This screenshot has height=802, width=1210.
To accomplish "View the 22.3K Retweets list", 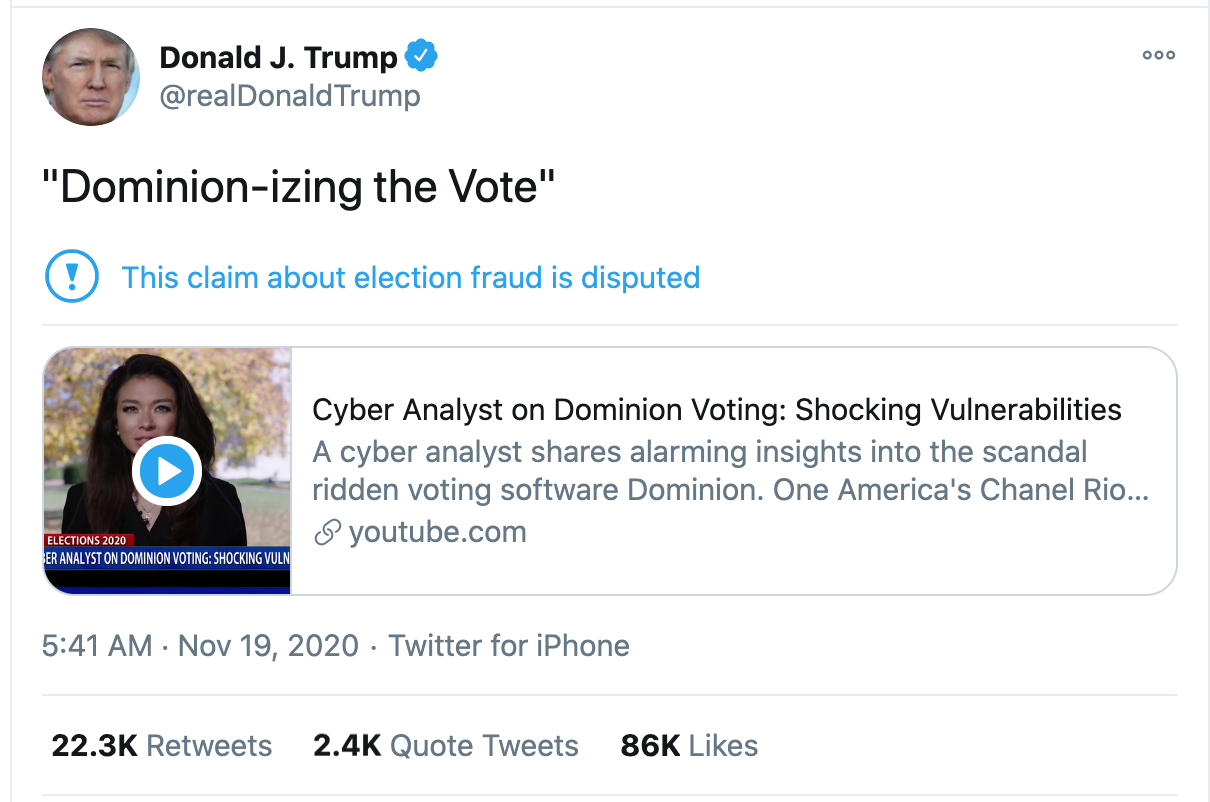I will tap(161, 745).
